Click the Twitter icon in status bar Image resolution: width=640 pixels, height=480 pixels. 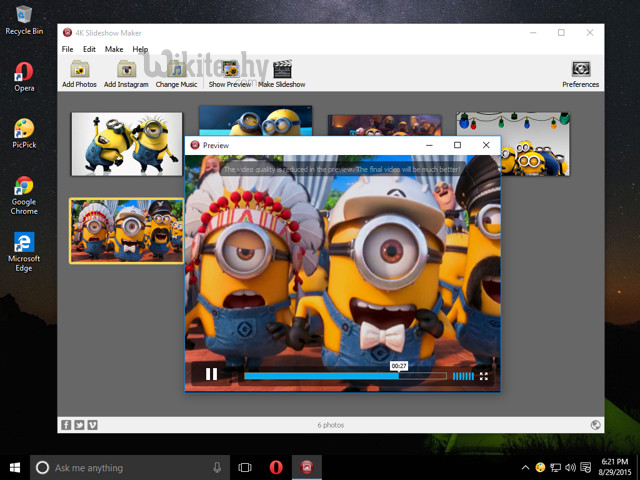click(79, 425)
